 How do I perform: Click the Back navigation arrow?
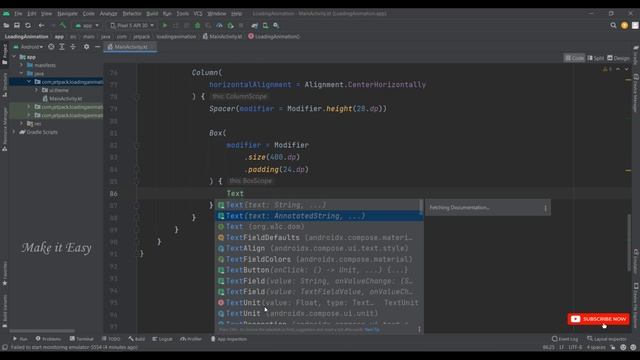point(41,25)
